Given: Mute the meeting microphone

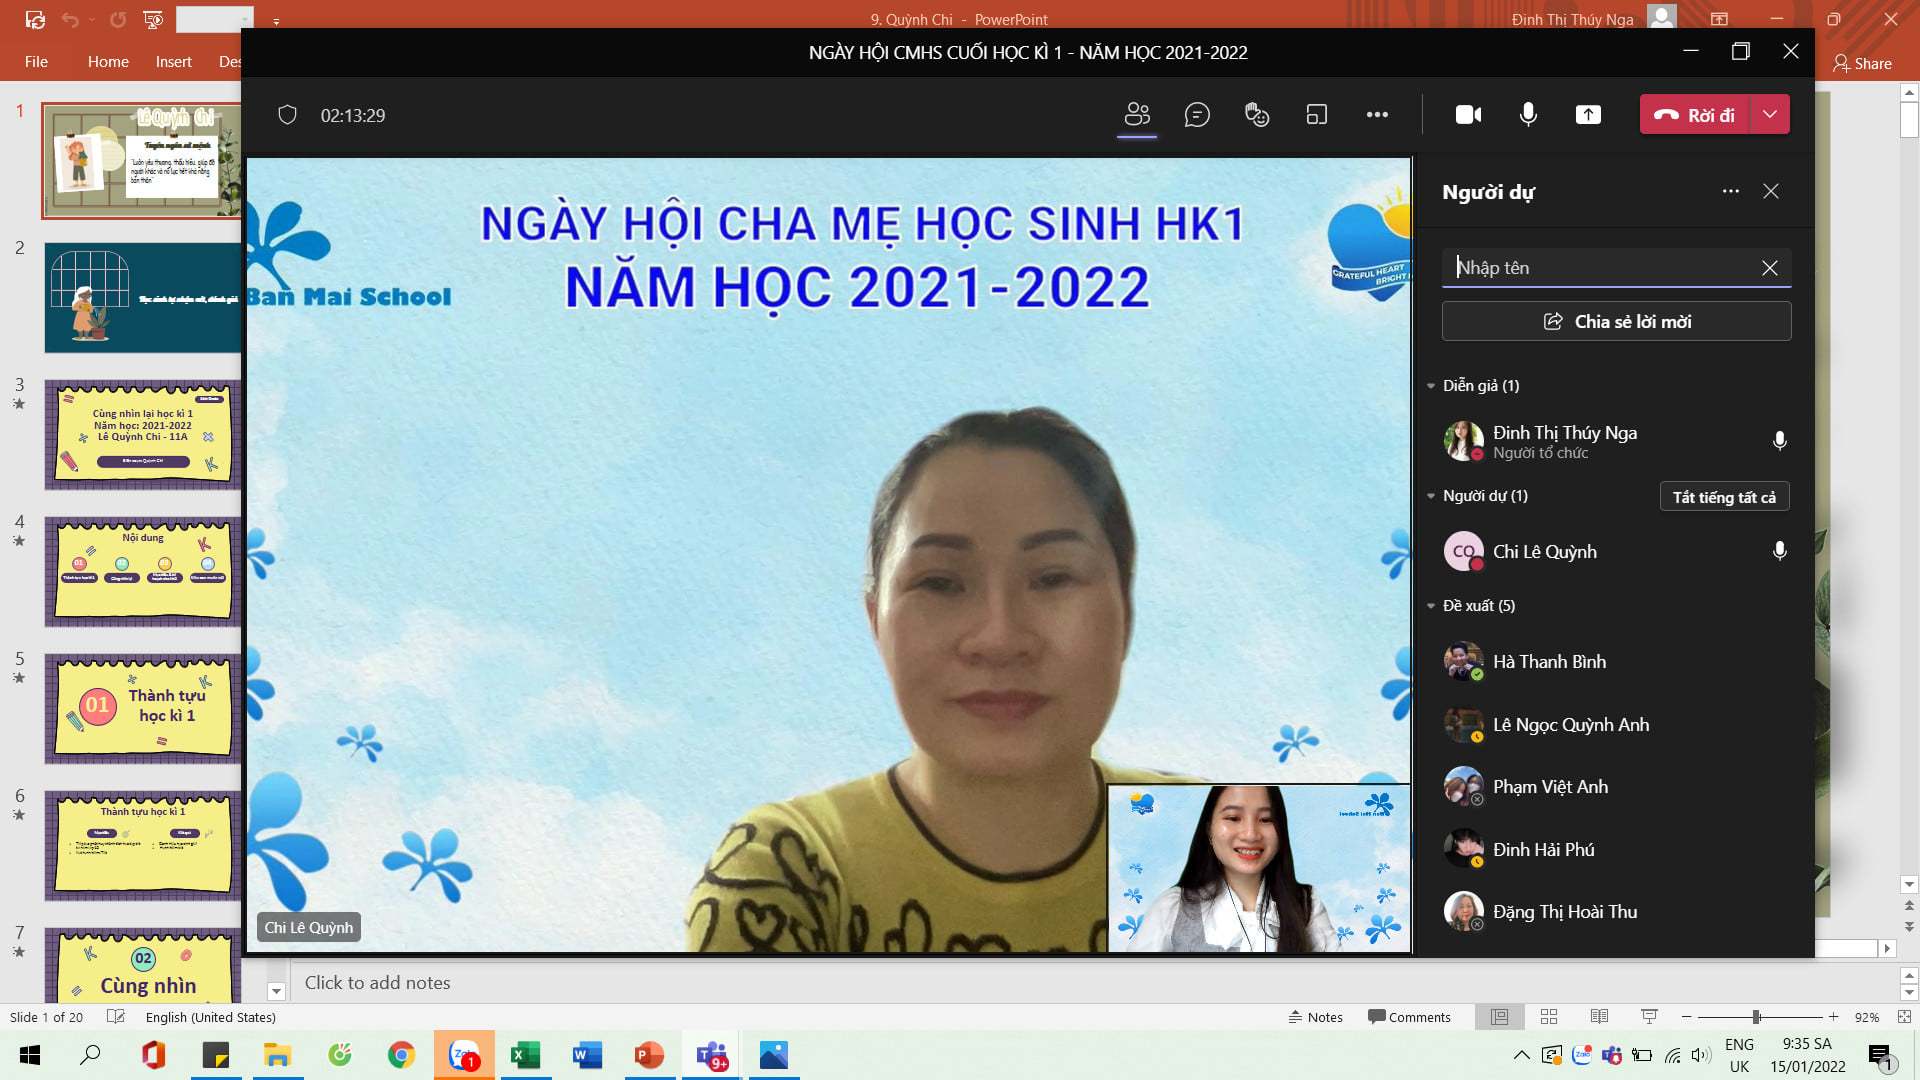Looking at the screenshot, I should (1528, 115).
